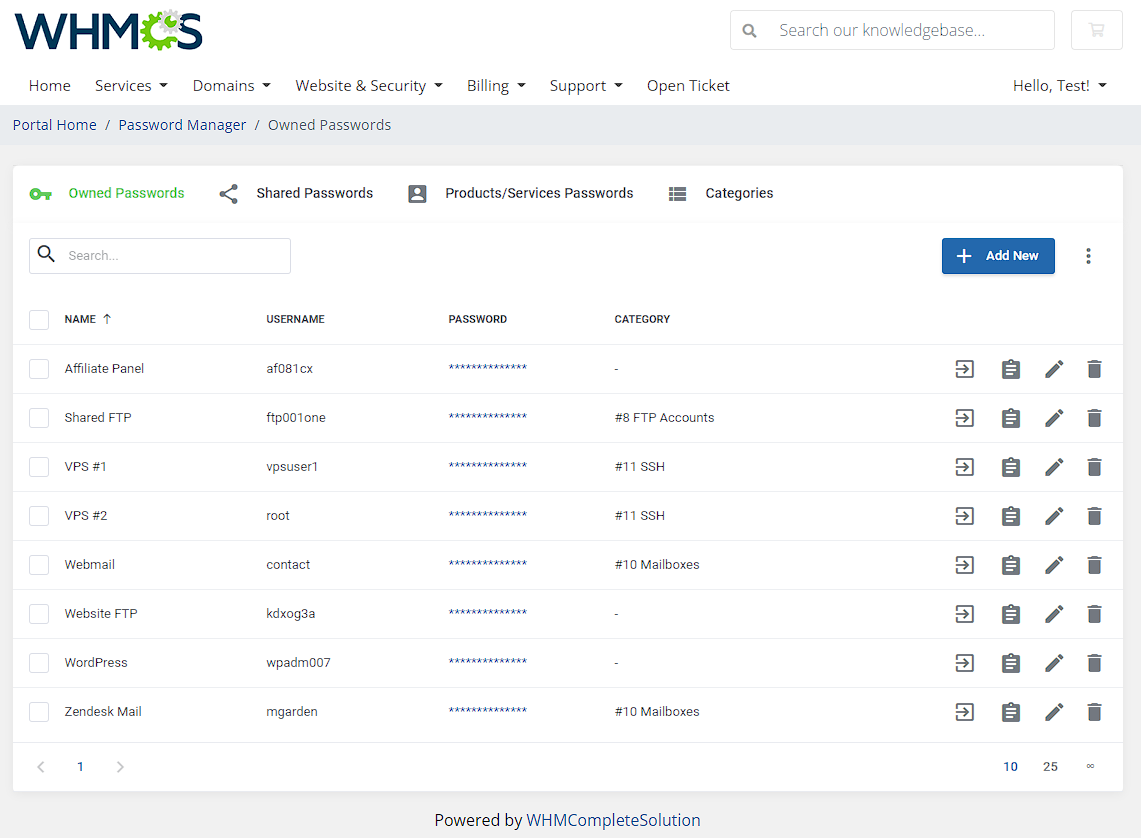The height and width of the screenshot is (838, 1141).
Task: Delete the Shared FTP entry
Action: pos(1094,418)
